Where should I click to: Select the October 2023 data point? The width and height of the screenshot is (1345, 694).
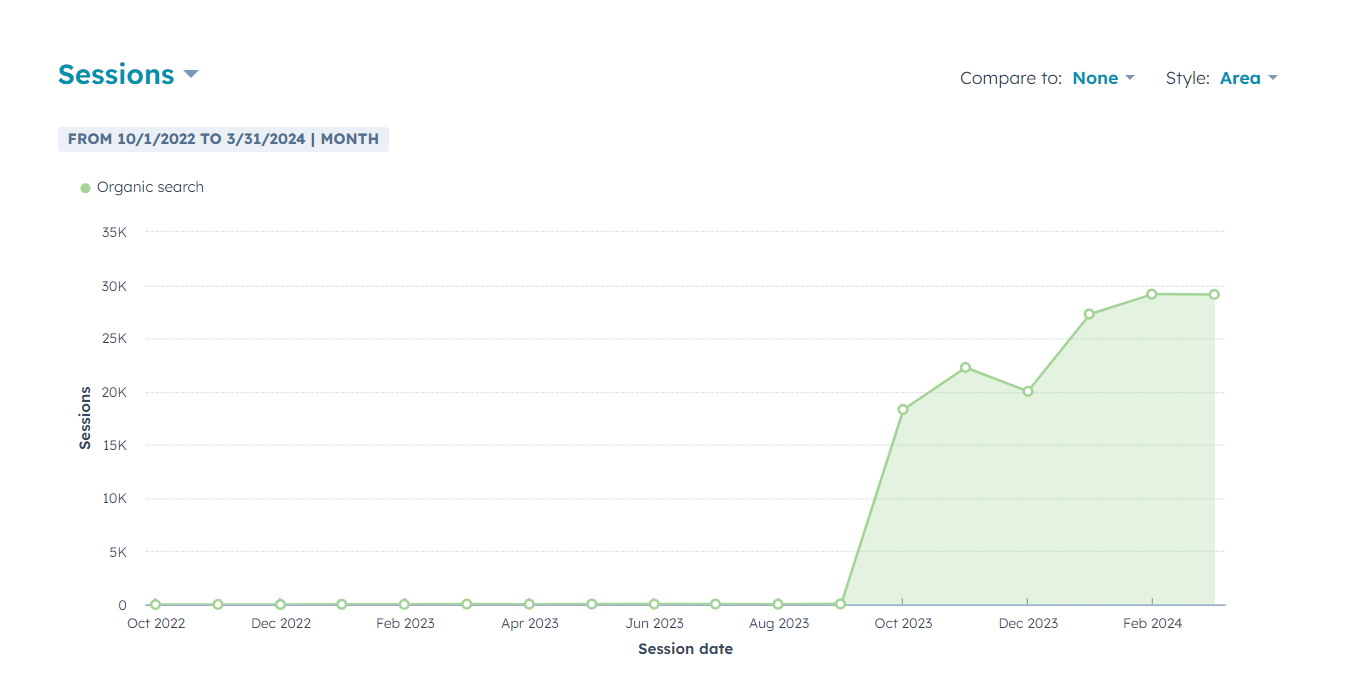point(903,409)
